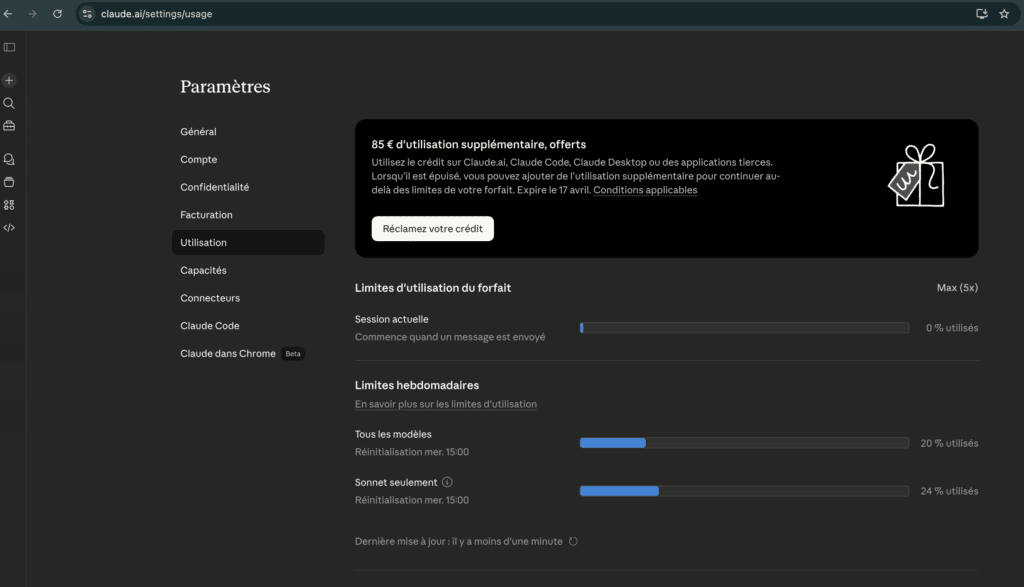The height and width of the screenshot is (587, 1024).
Task: Click the Tous les modèles usage bar
Action: (743, 442)
